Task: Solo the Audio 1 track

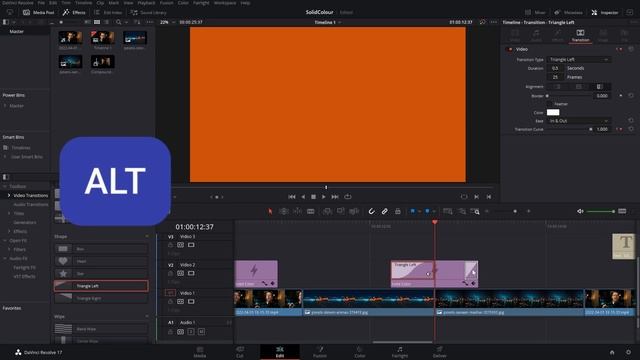Action: [191, 332]
